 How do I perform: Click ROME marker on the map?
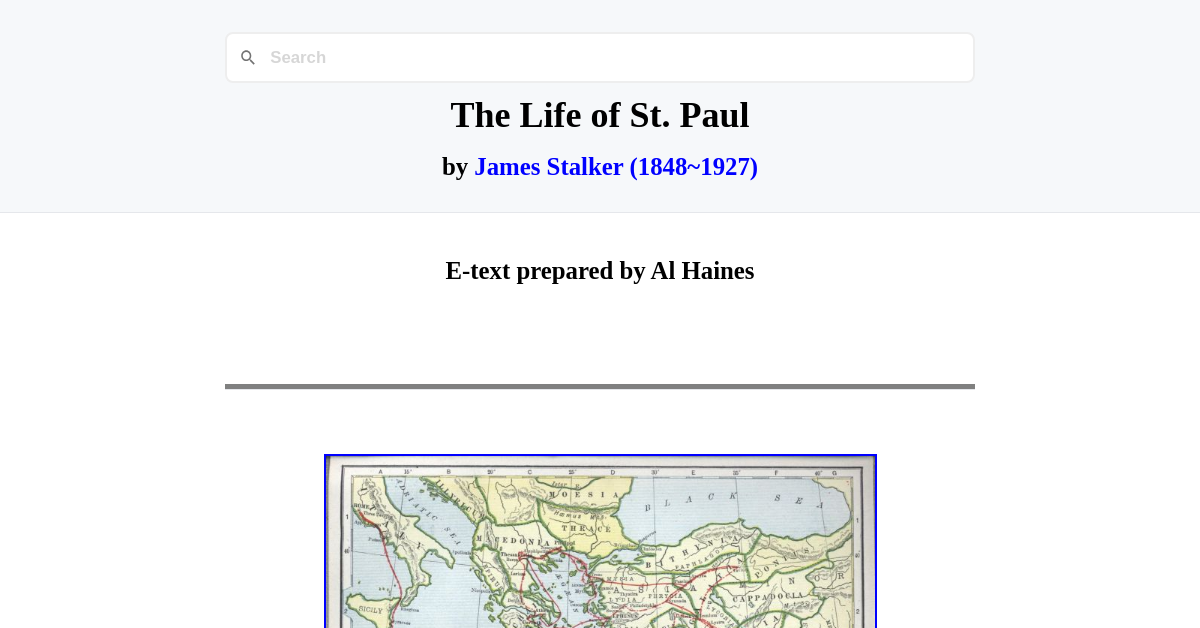pos(362,507)
